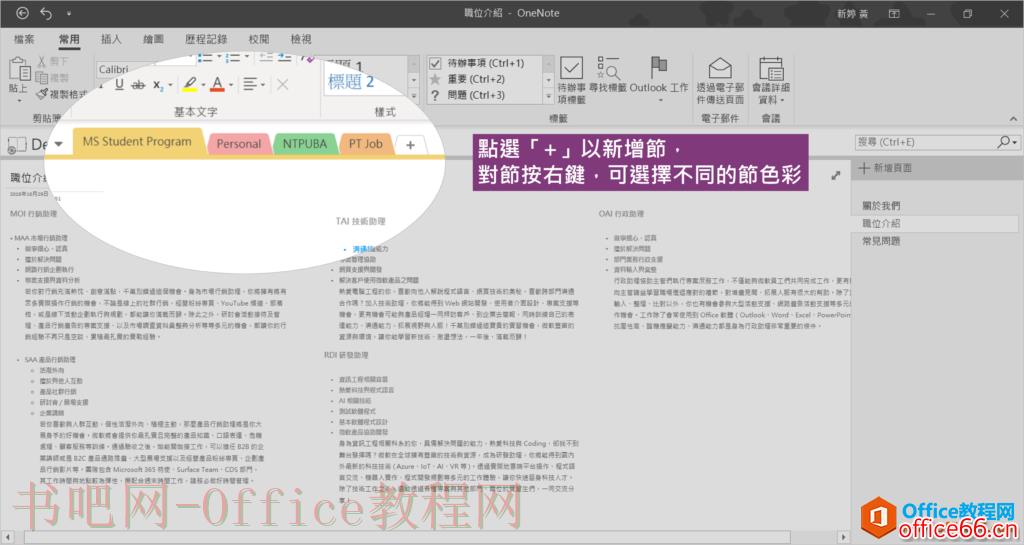Image resolution: width=1024 pixels, height=545 pixels.
Task: Click 新增頁面 to add page
Action: coord(886,168)
